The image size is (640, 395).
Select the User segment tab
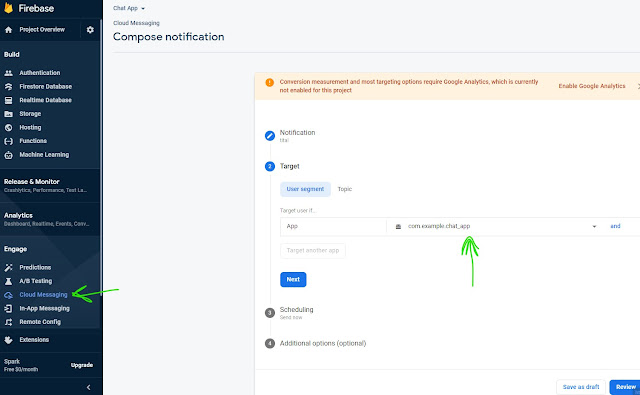[305, 189]
